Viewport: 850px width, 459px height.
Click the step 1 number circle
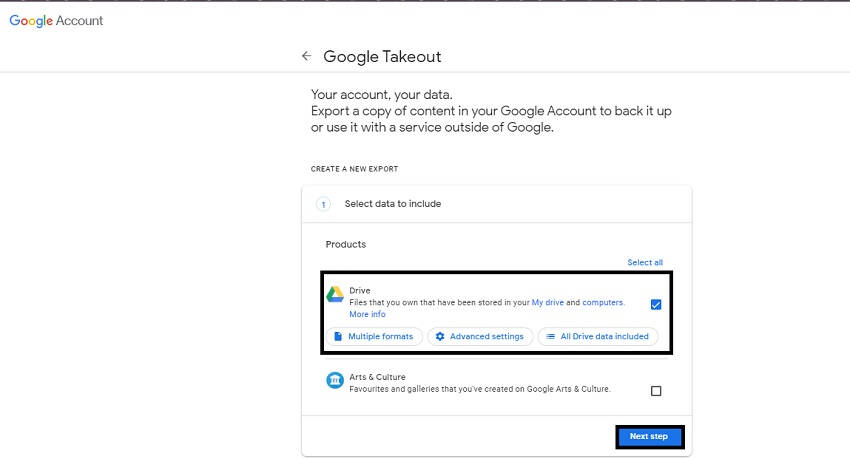tap(323, 204)
